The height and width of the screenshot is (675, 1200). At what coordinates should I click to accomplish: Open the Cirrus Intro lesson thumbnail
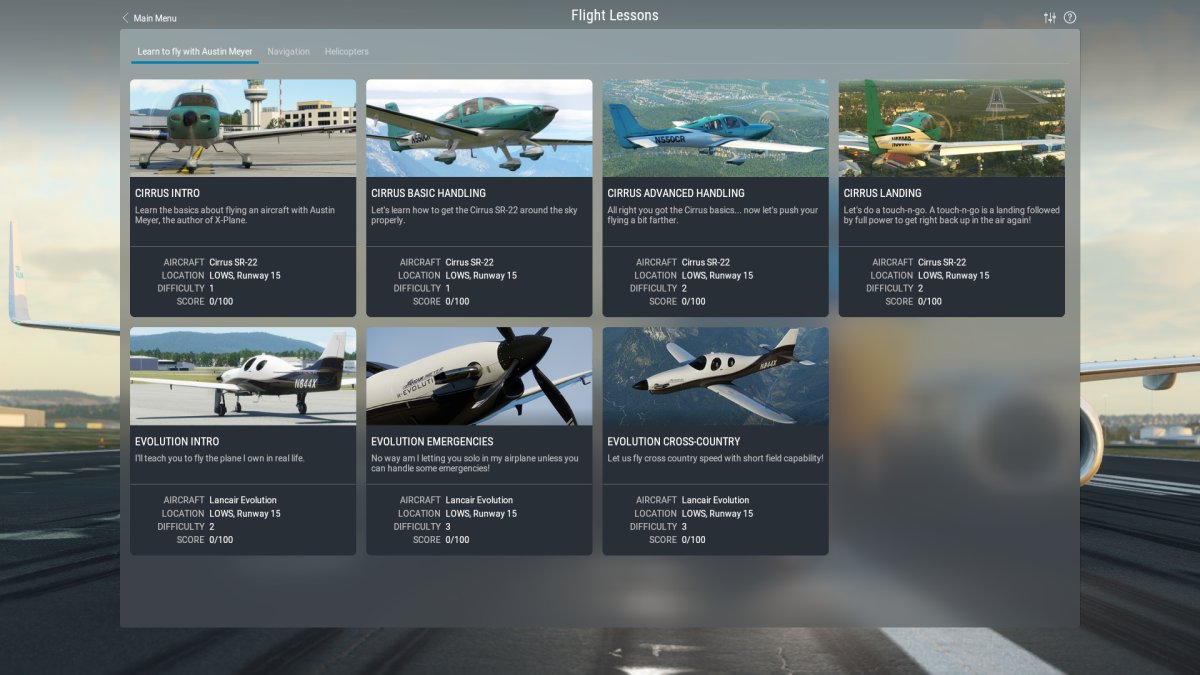pyautogui.click(x=243, y=128)
